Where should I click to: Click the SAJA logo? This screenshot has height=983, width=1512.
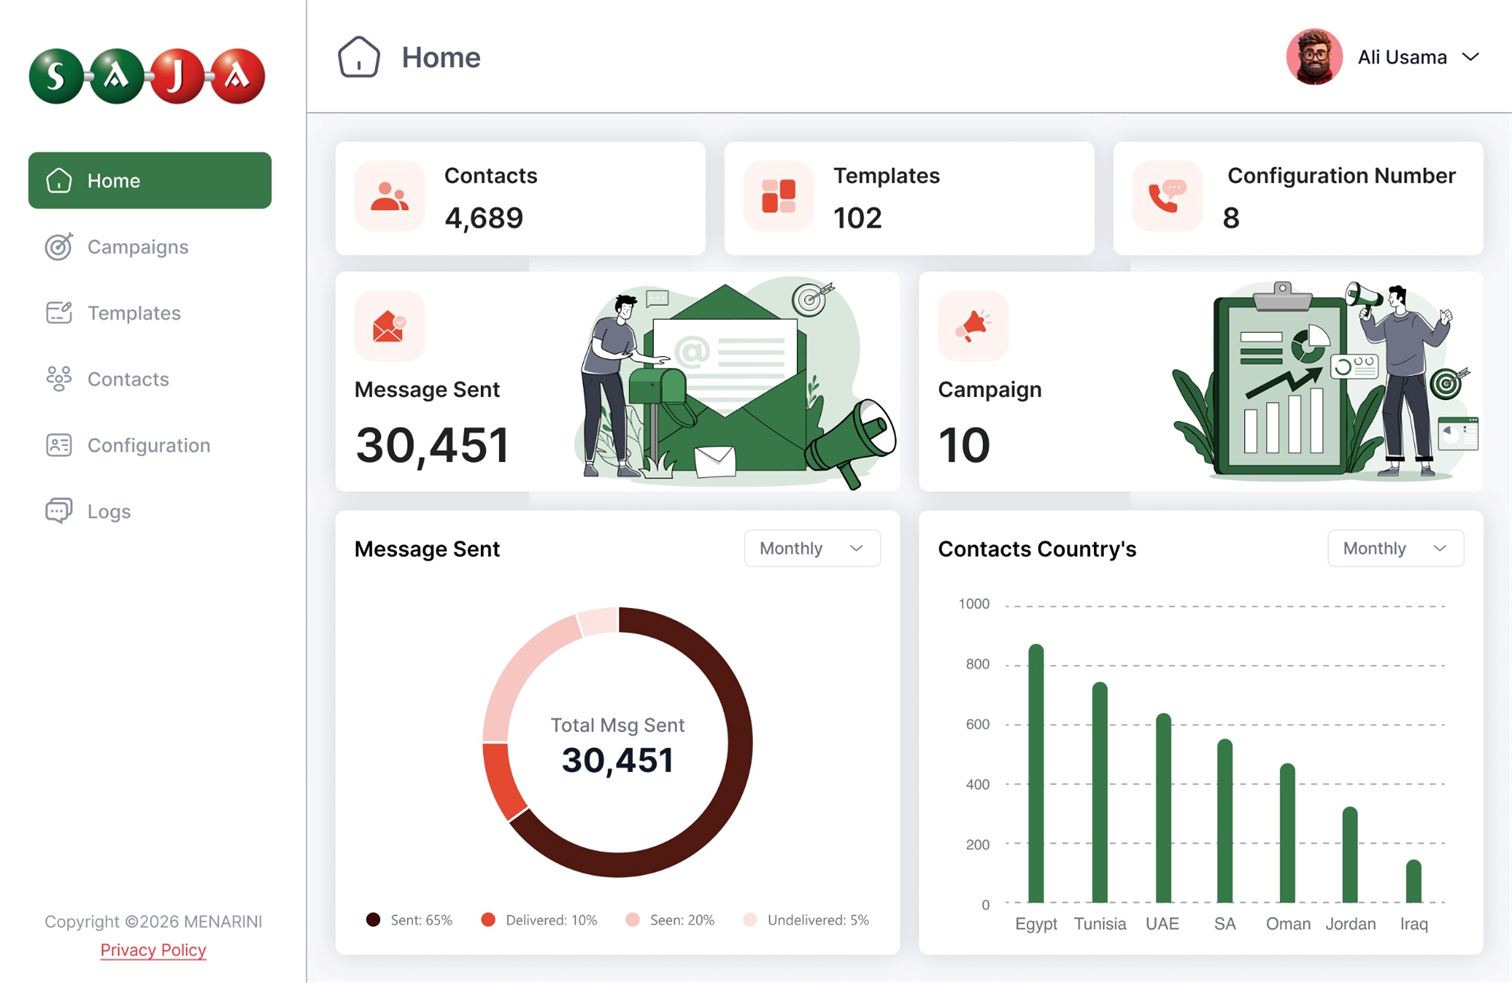click(147, 76)
